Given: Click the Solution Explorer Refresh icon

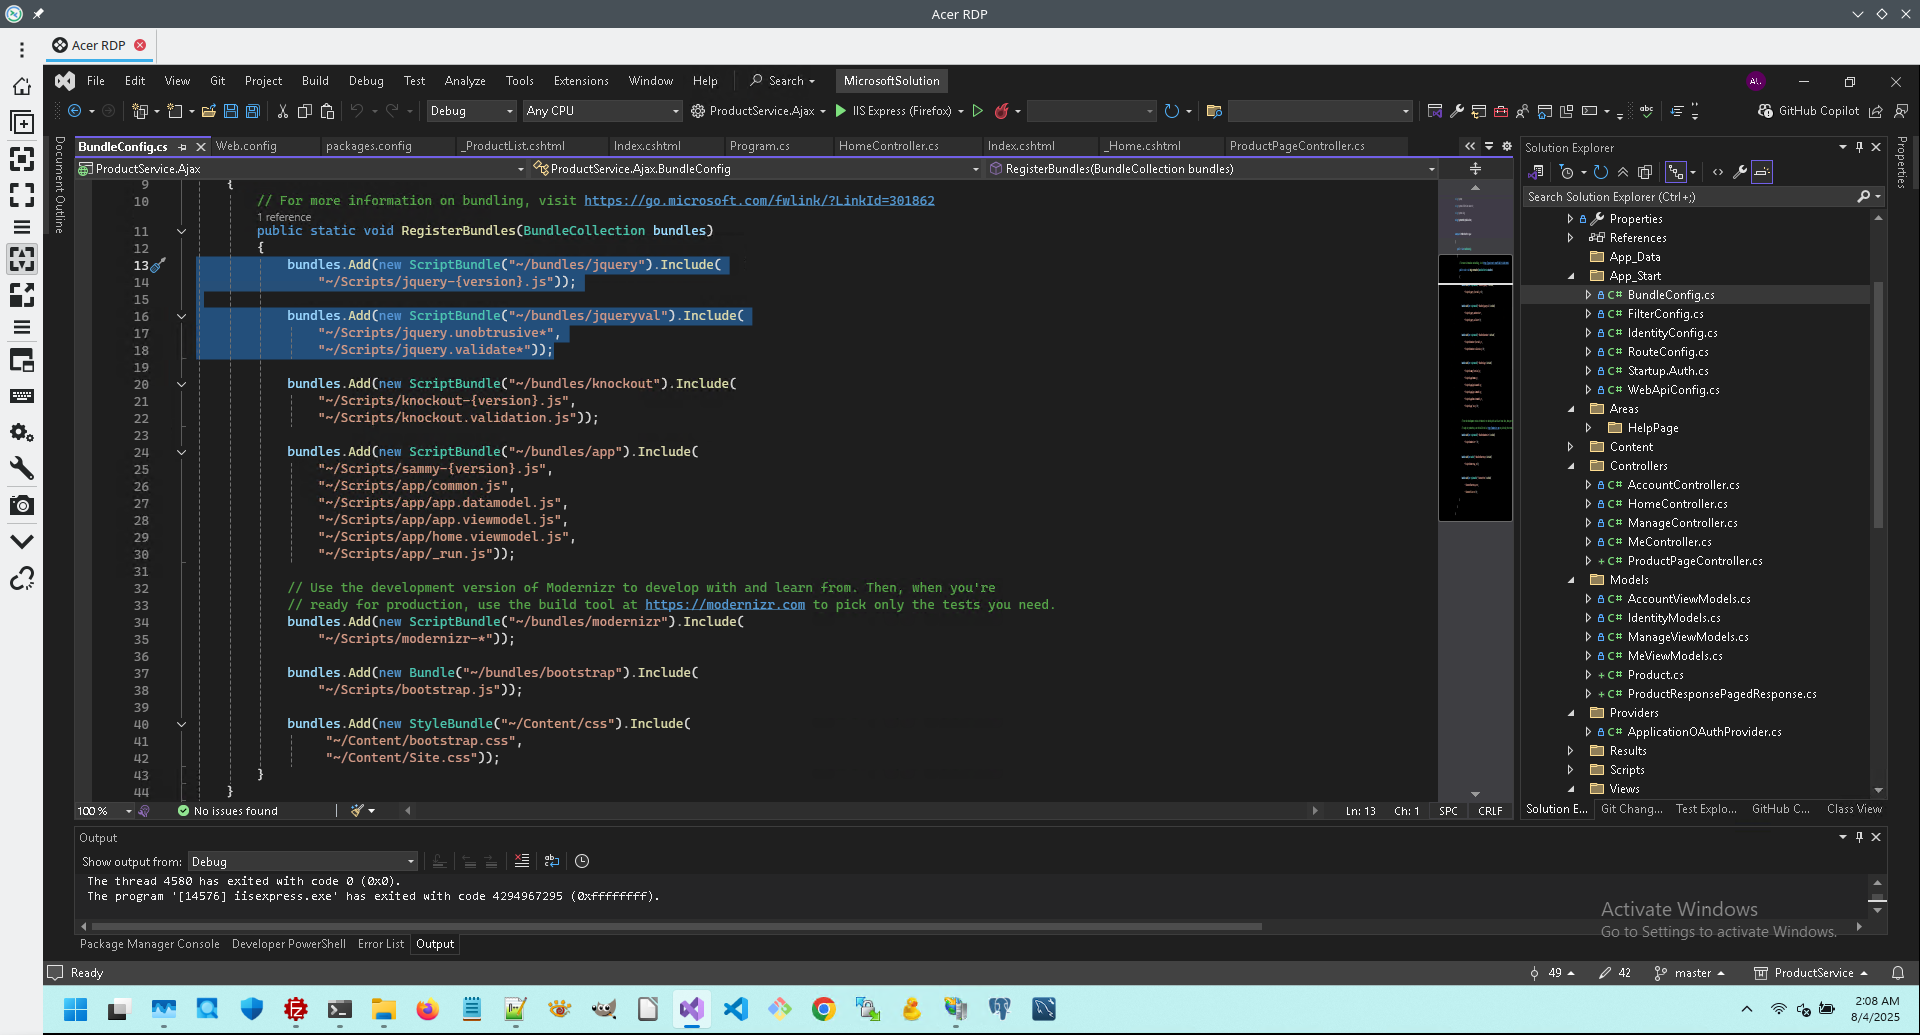Looking at the screenshot, I should 1600,172.
